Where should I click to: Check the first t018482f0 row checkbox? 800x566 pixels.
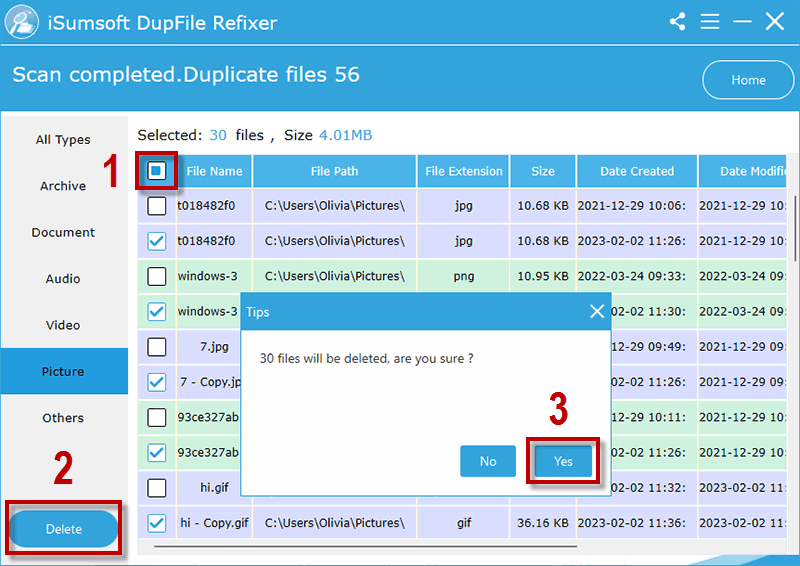tap(157, 206)
